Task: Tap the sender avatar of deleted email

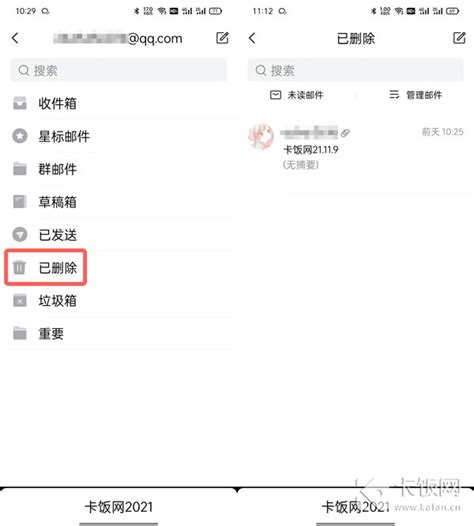Action: tap(261, 136)
